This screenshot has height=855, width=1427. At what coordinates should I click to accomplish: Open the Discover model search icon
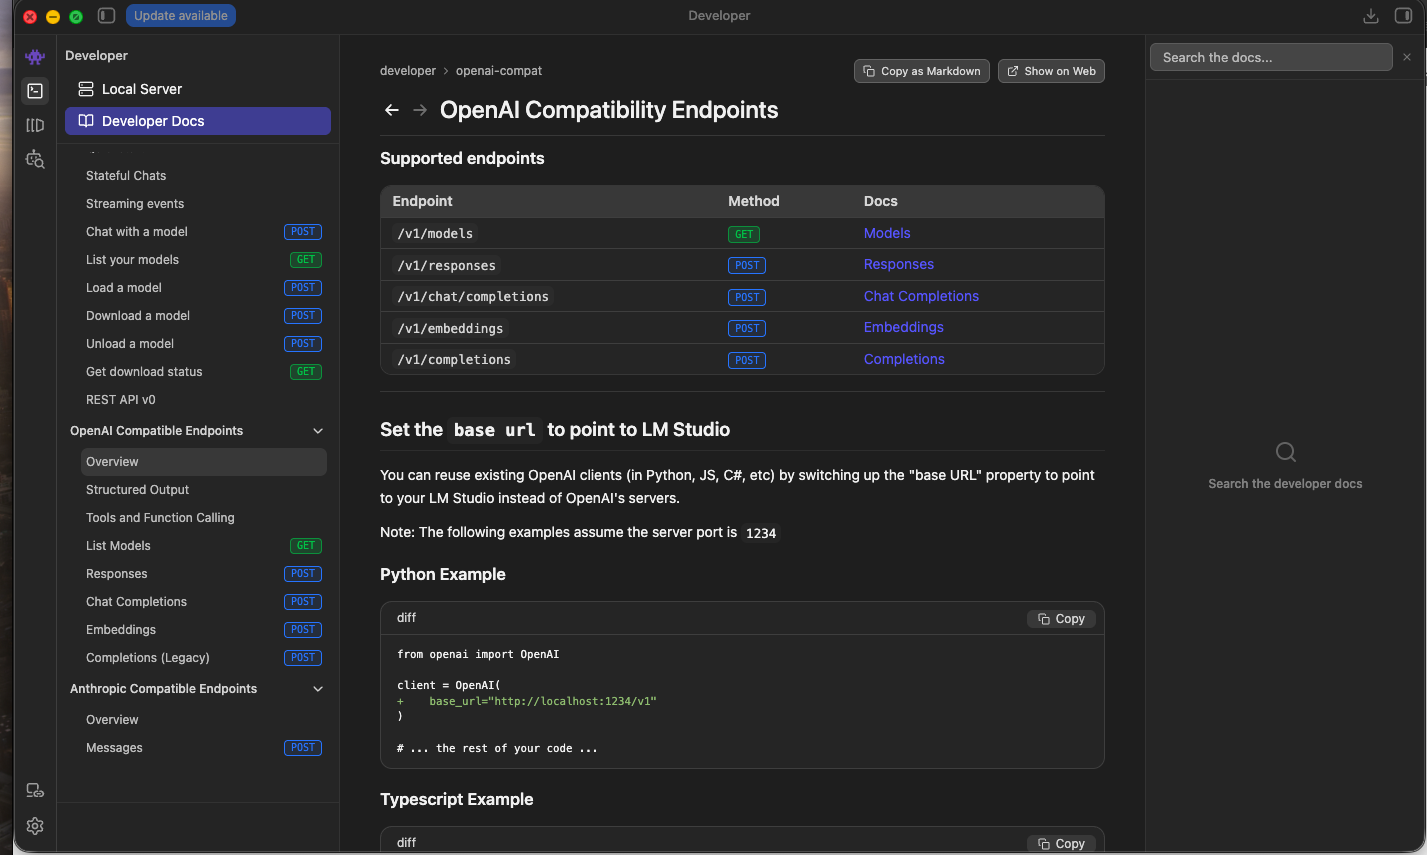pyautogui.click(x=35, y=159)
